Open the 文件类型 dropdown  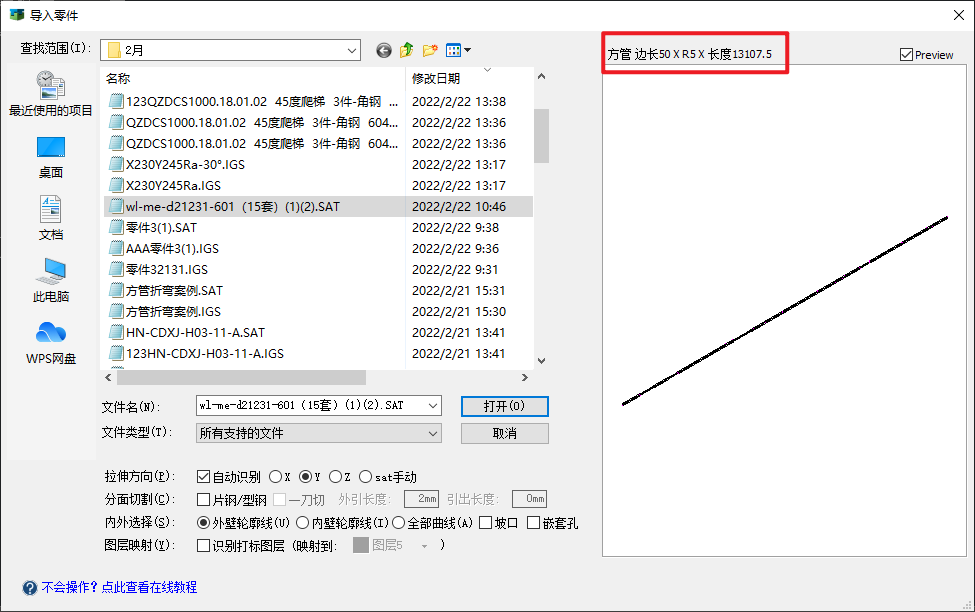[x=432, y=433]
